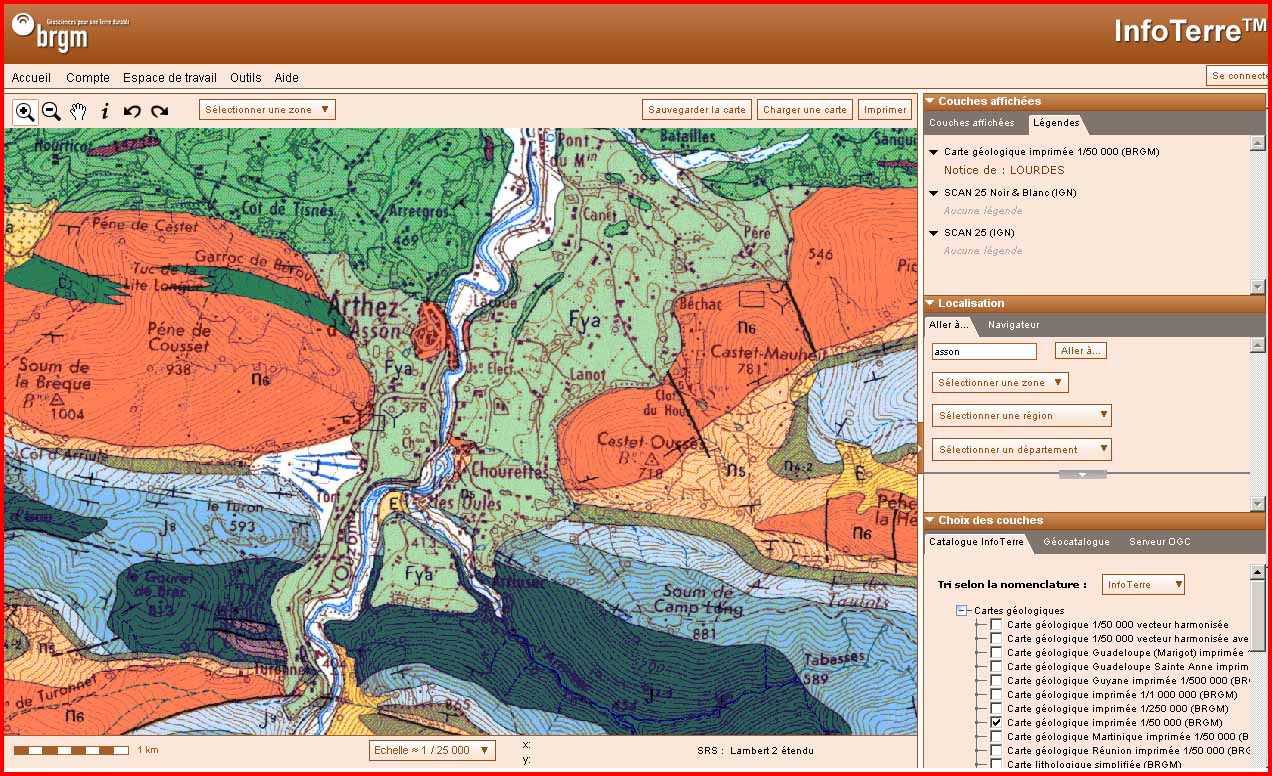Collapse the Localisation panel header
1272x776 pixels.
(x=930, y=303)
